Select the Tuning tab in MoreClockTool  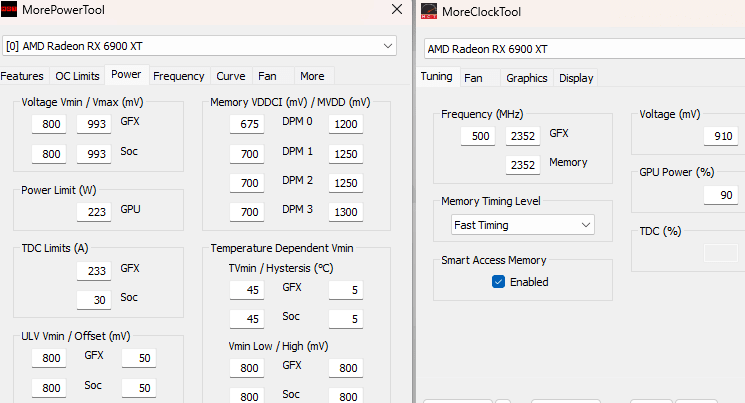(x=436, y=77)
